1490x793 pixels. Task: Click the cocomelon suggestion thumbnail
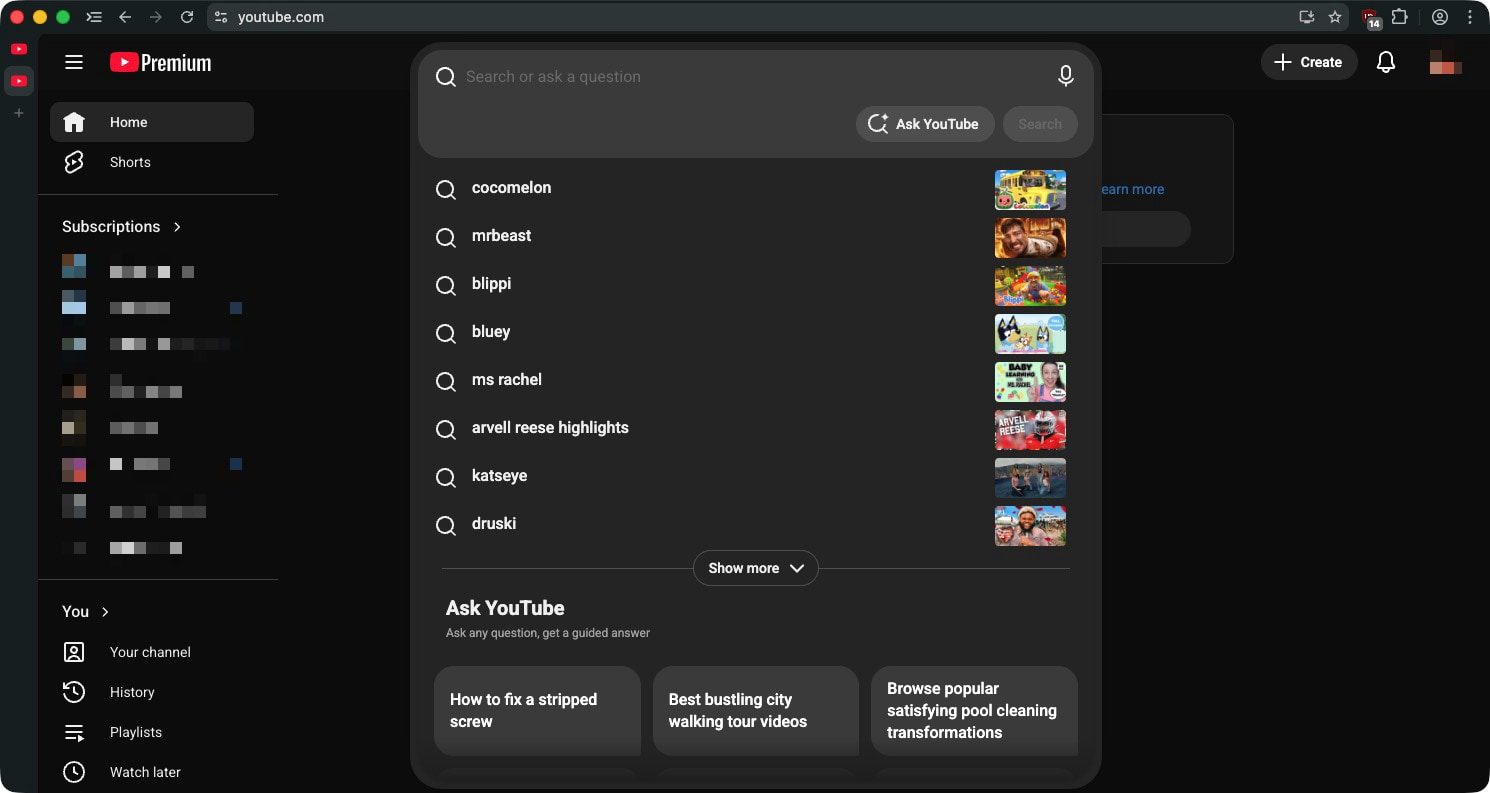pos(1030,190)
